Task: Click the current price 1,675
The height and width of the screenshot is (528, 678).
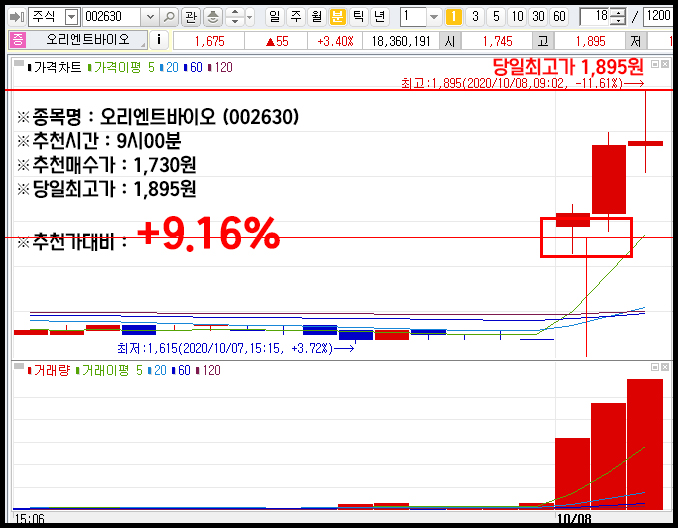Action: coord(209,41)
